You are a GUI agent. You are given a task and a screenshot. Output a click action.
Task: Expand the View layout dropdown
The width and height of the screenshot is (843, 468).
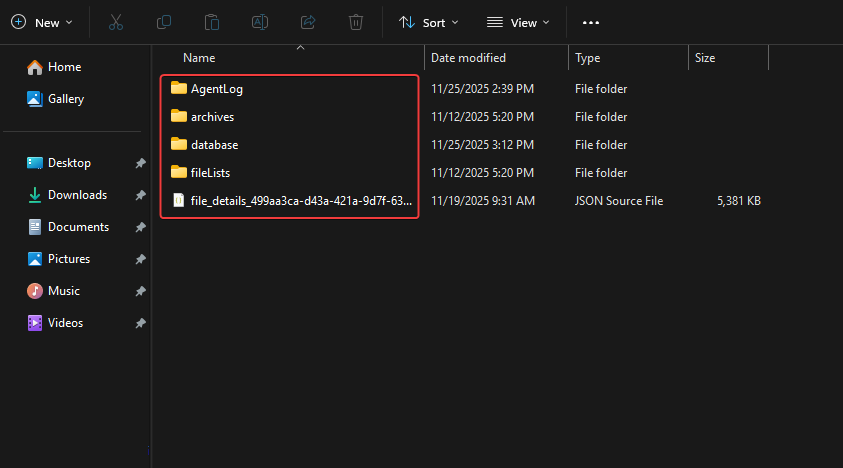(x=519, y=22)
